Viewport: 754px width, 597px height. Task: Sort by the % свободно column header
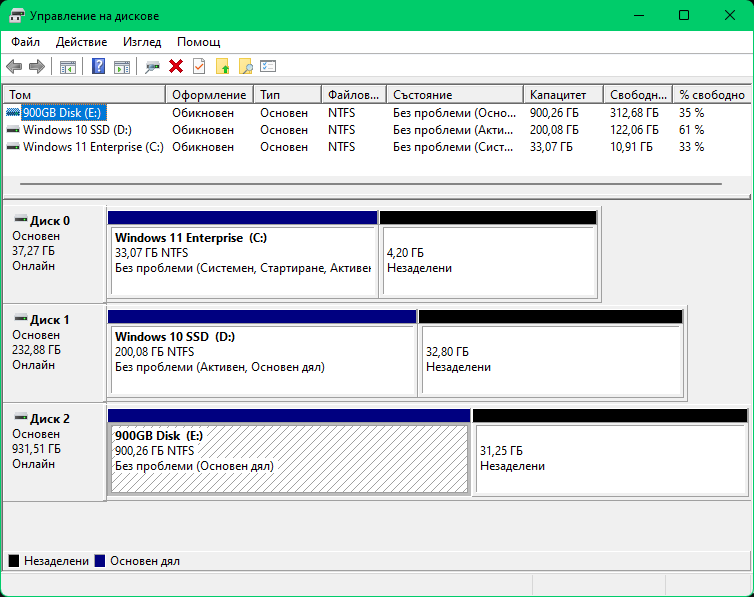coord(712,95)
